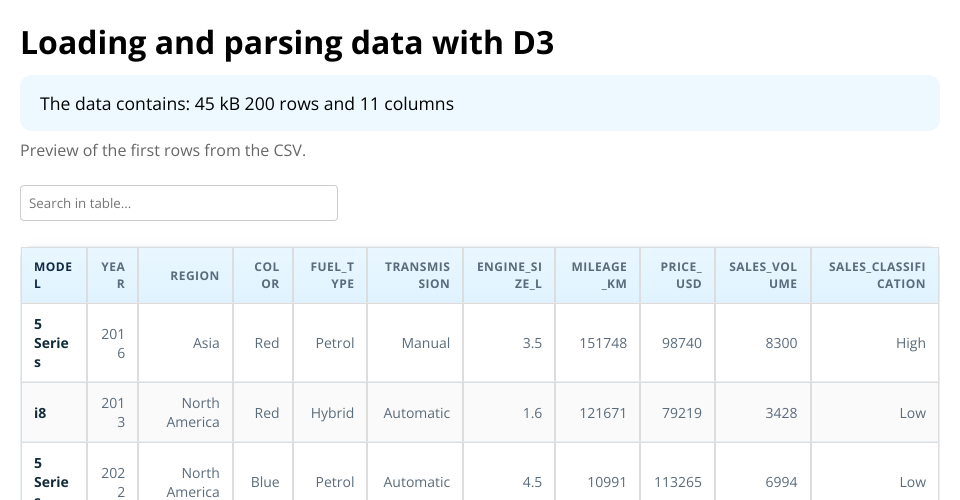The width and height of the screenshot is (960, 500).
Task: Sort by SALES_VOLUME column header
Action: point(763,275)
